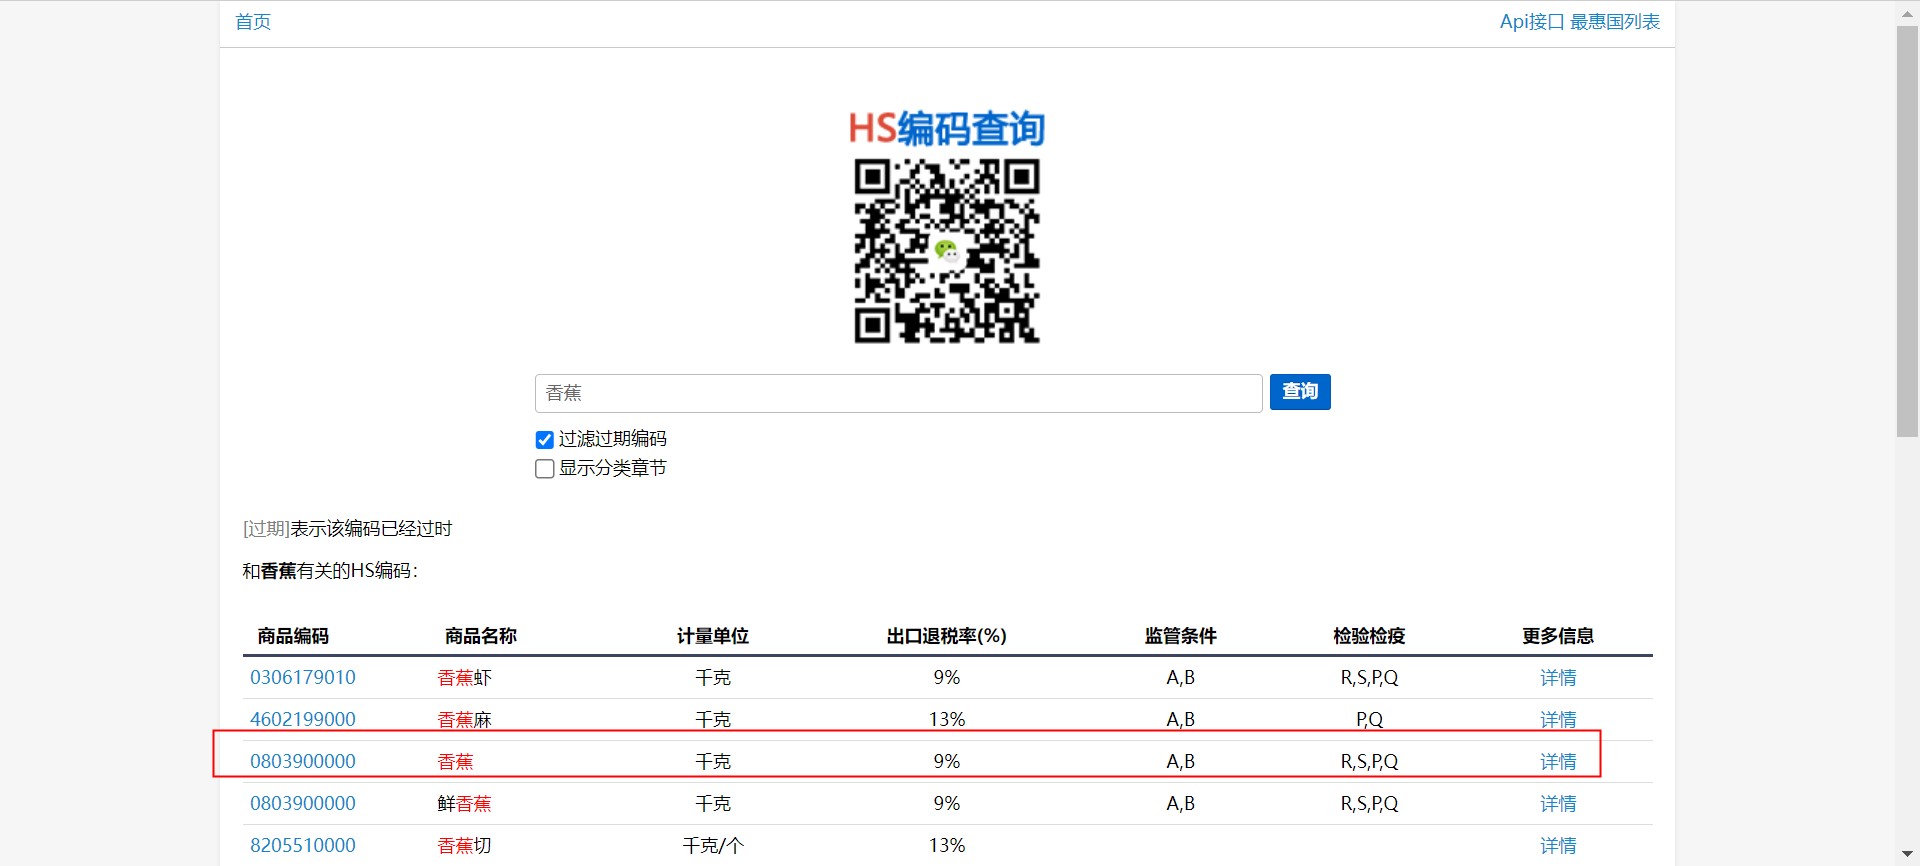
Task: Click the 检验检疫 column header
Action: [x=1369, y=636]
